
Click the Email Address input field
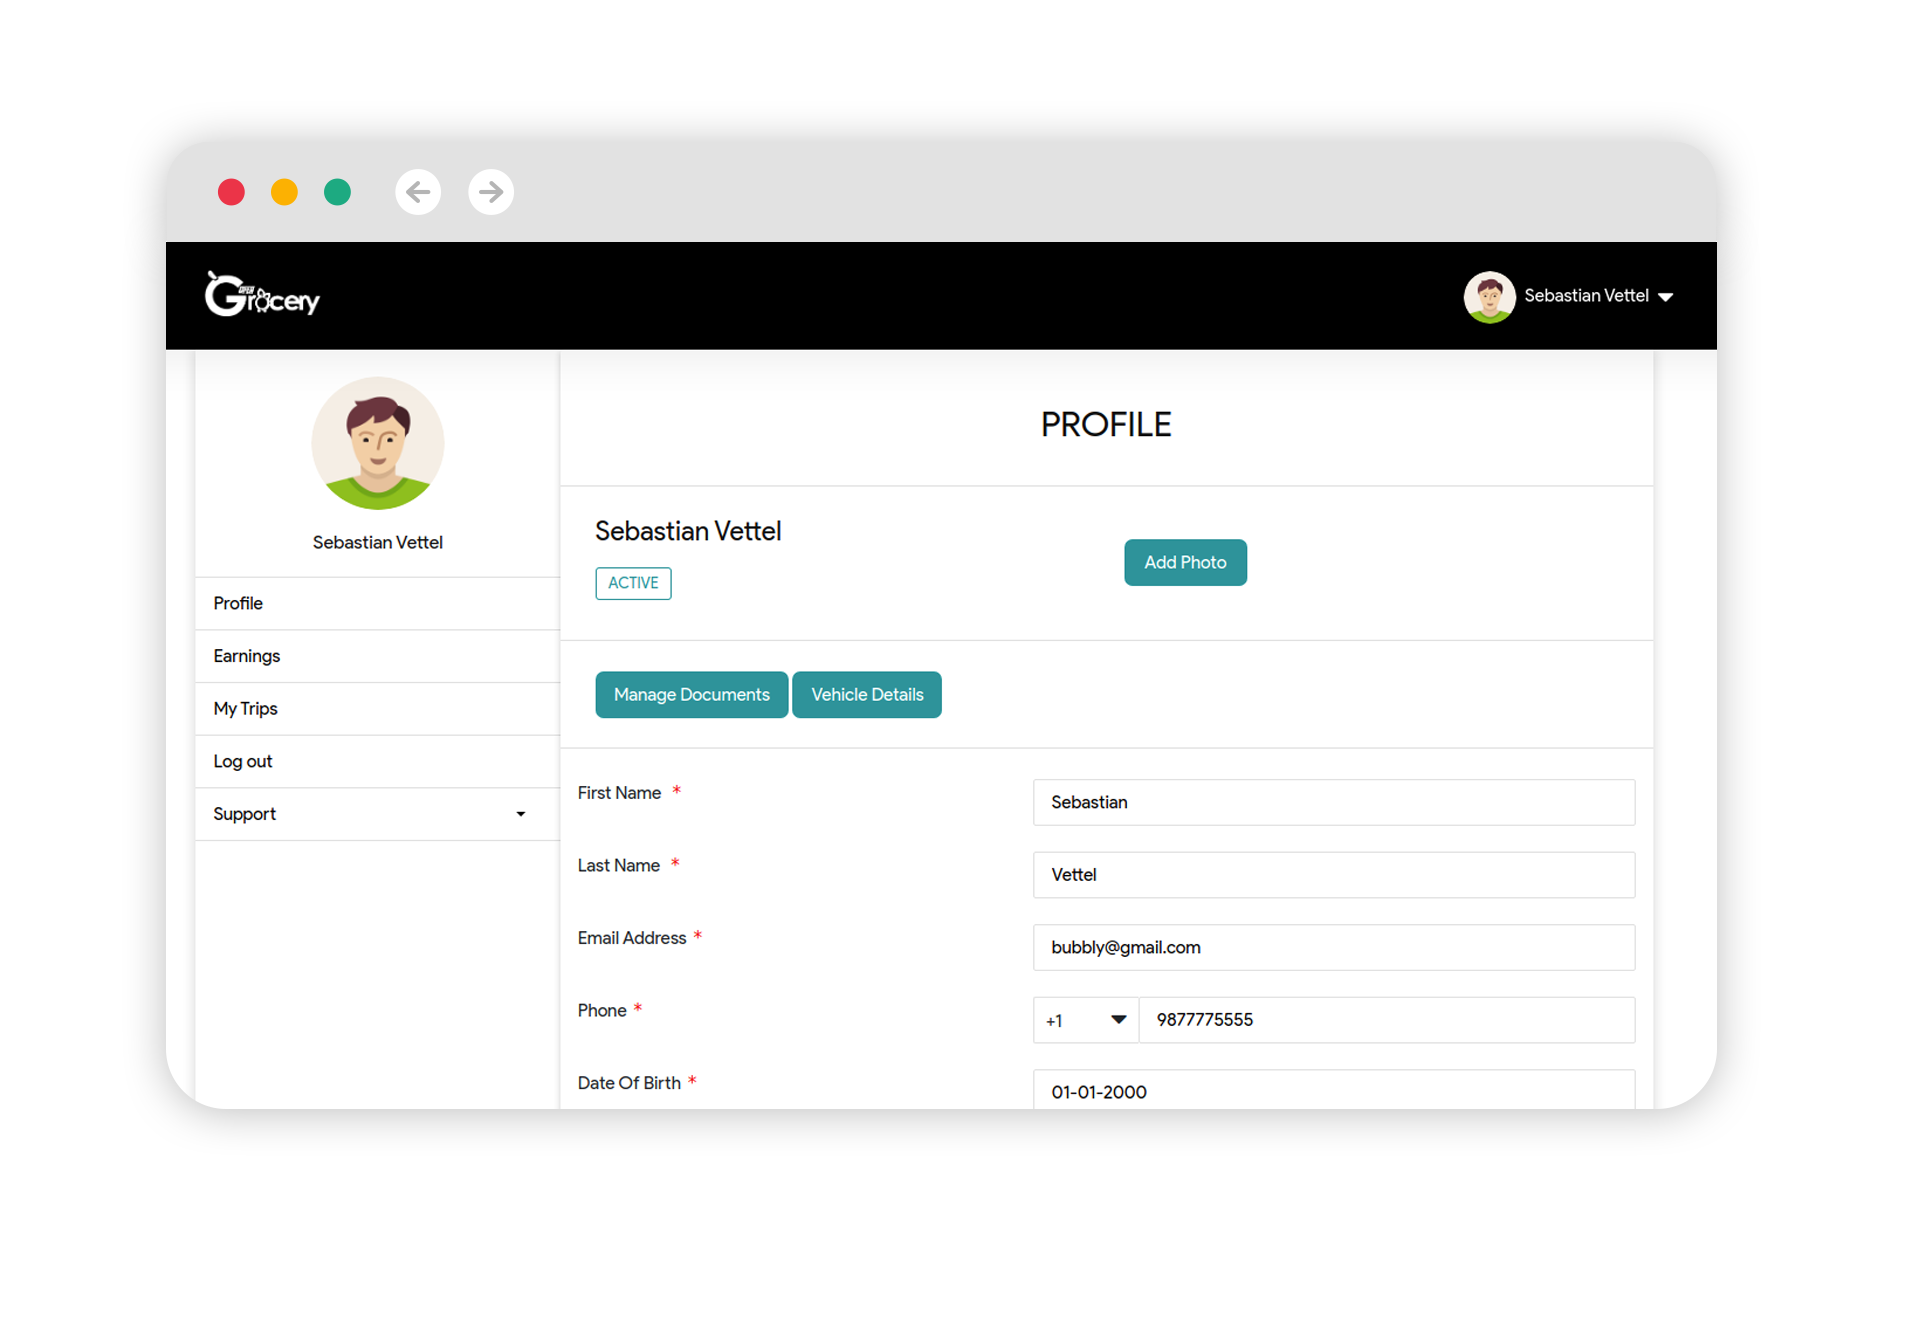pyautogui.click(x=1332, y=948)
